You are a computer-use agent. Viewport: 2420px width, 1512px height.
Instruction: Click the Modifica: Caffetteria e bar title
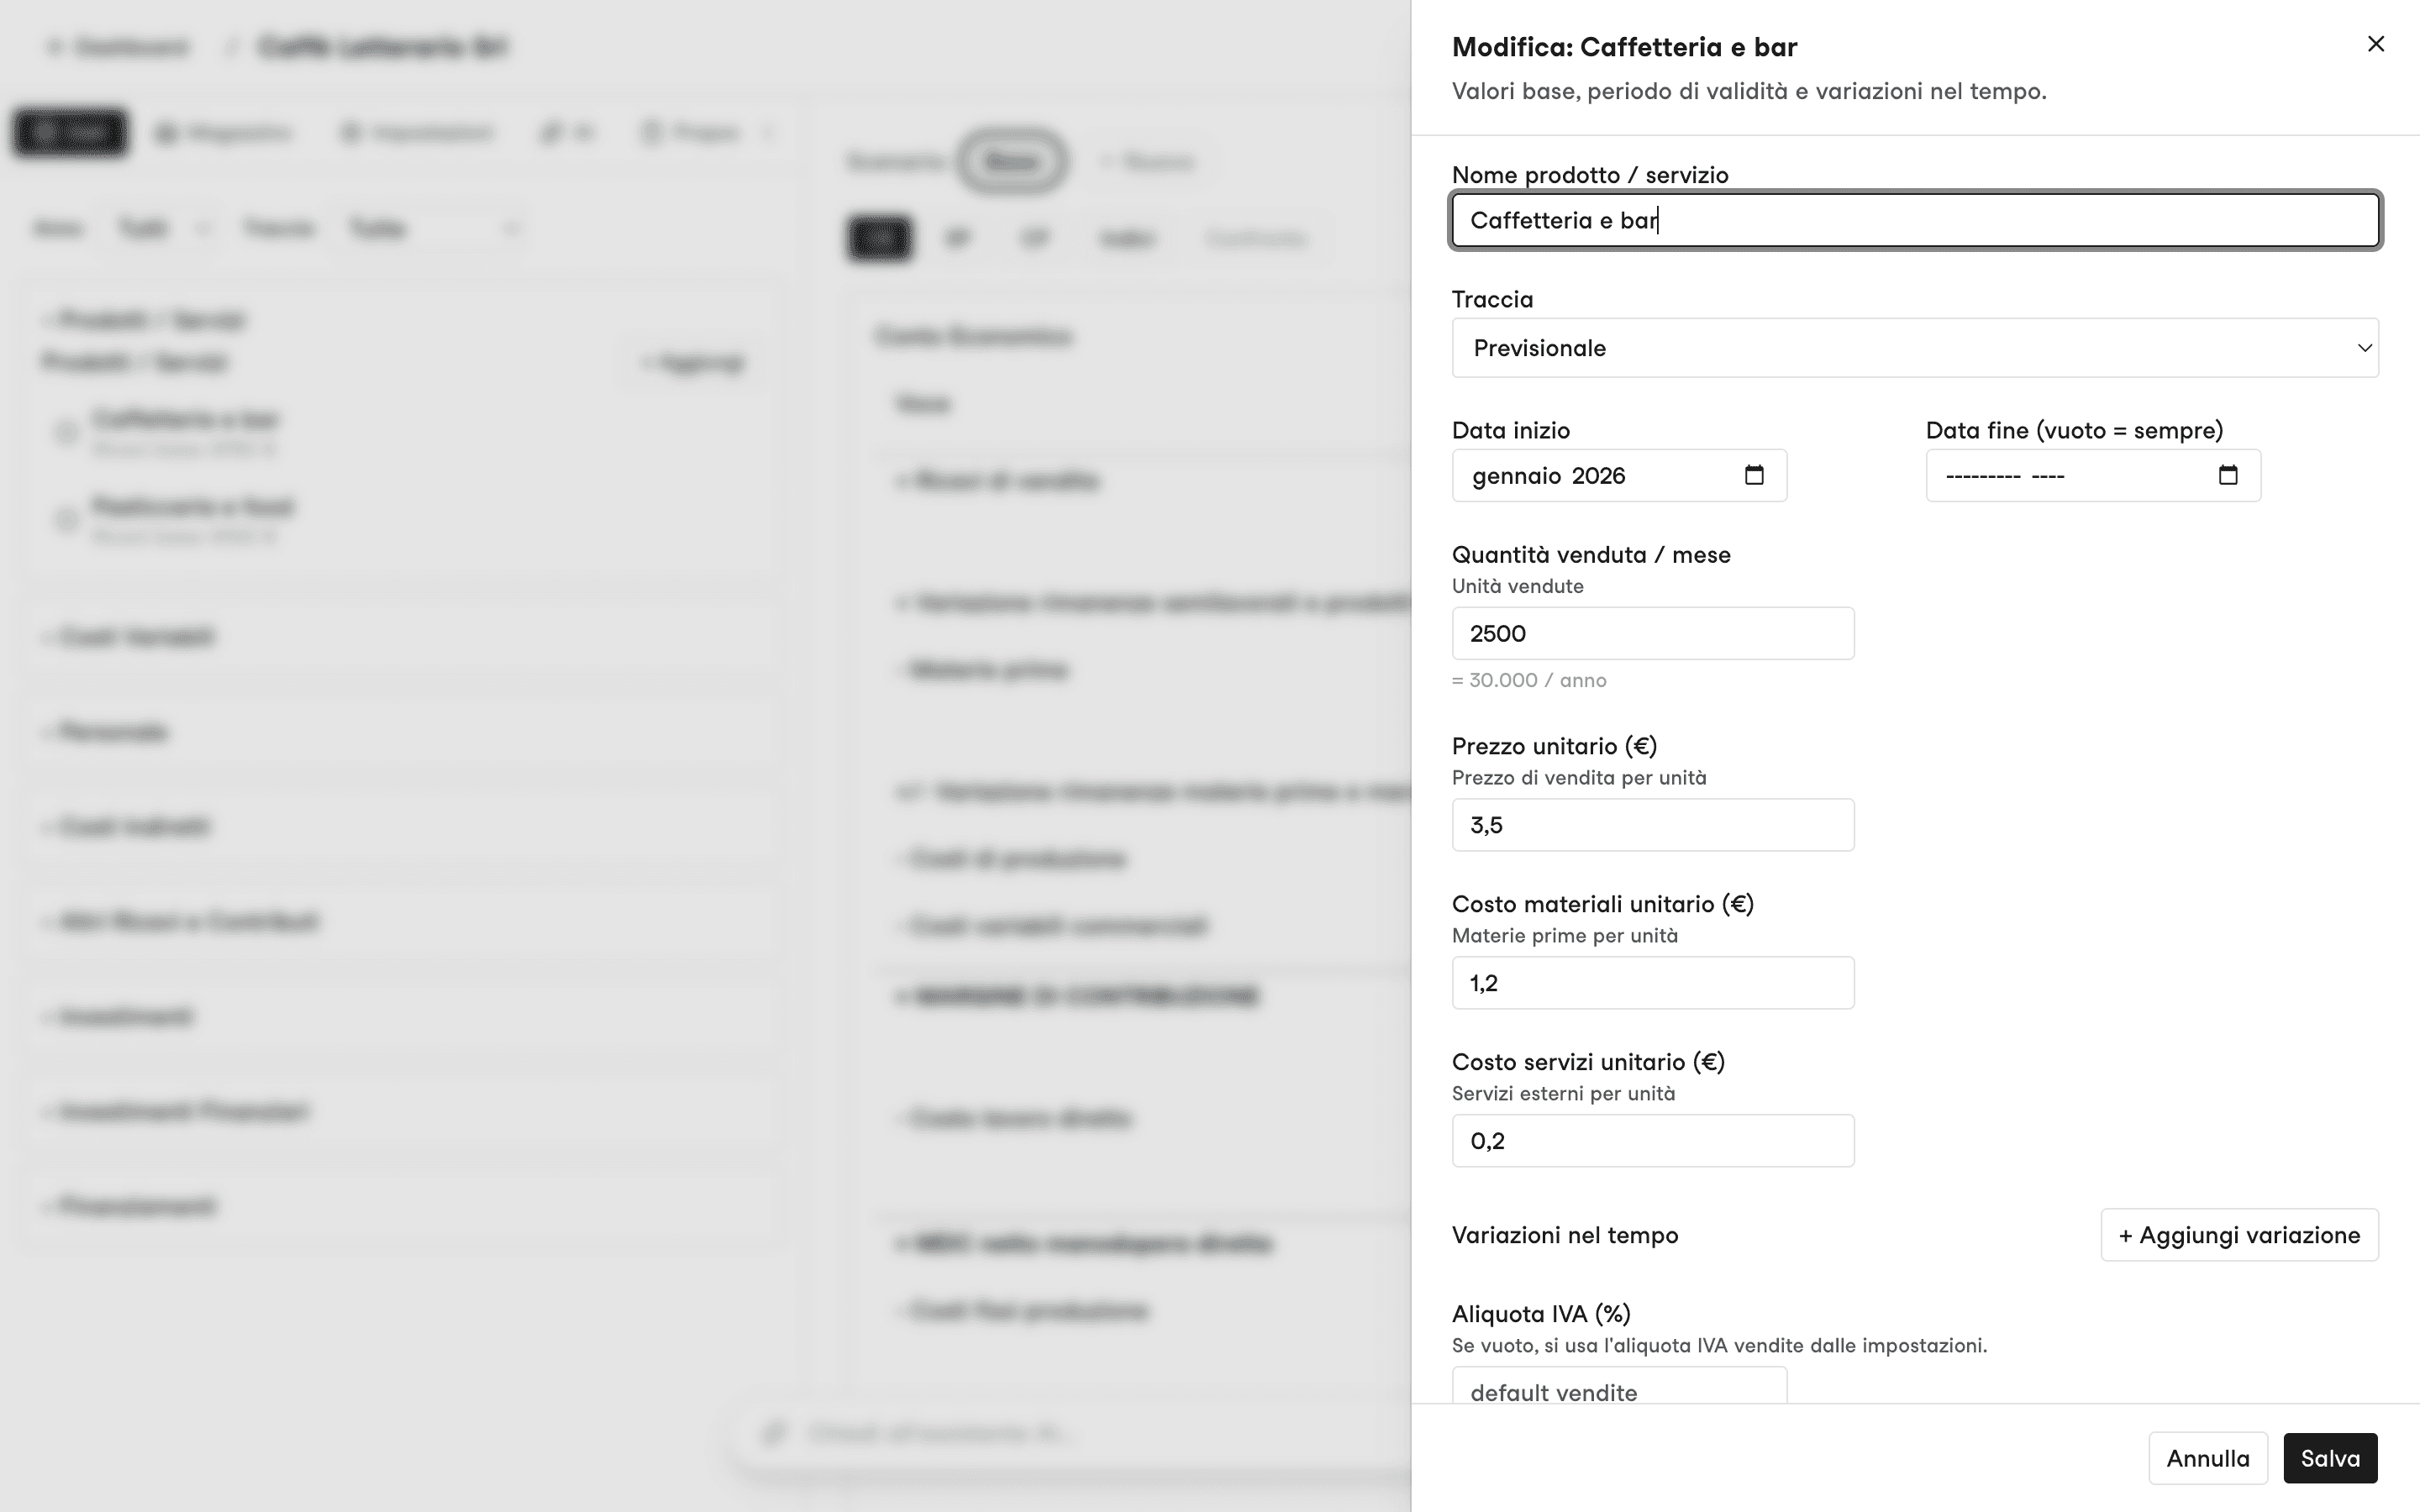1624,47
